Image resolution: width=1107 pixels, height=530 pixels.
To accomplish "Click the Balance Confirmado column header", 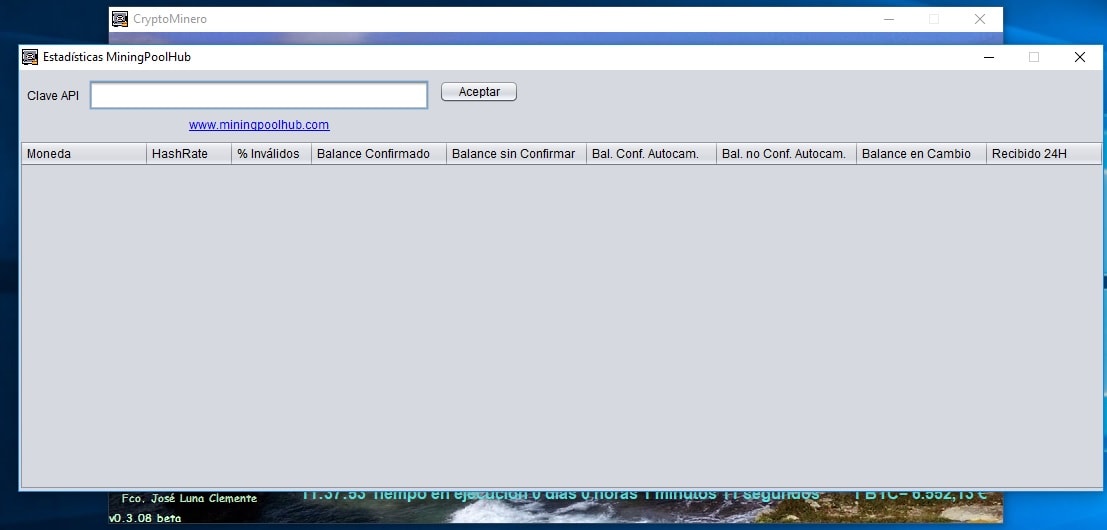I will [x=378, y=154].
